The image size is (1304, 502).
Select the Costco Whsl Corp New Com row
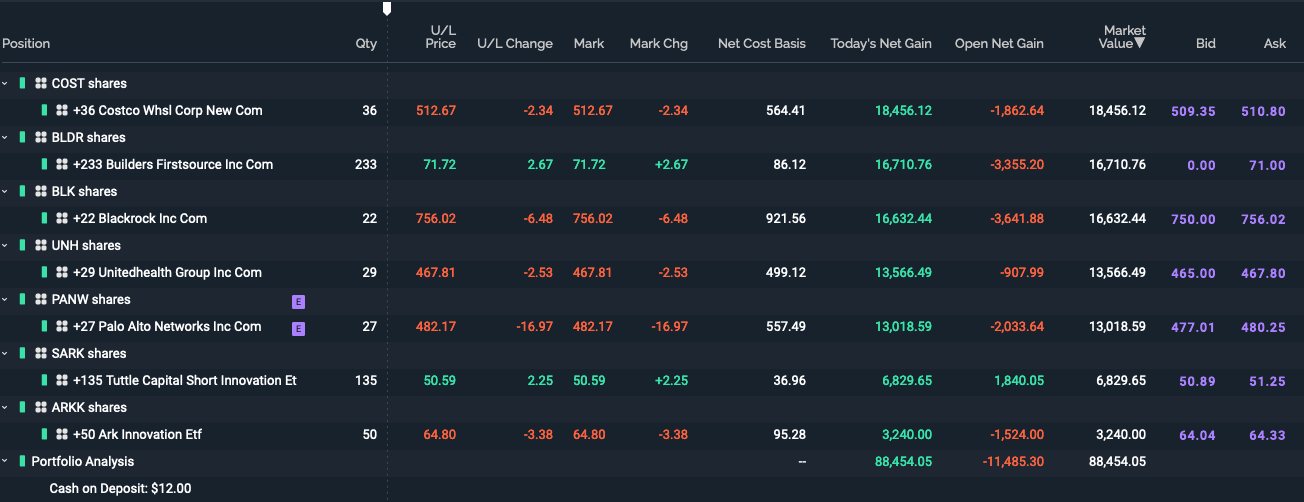click(652, 110)
